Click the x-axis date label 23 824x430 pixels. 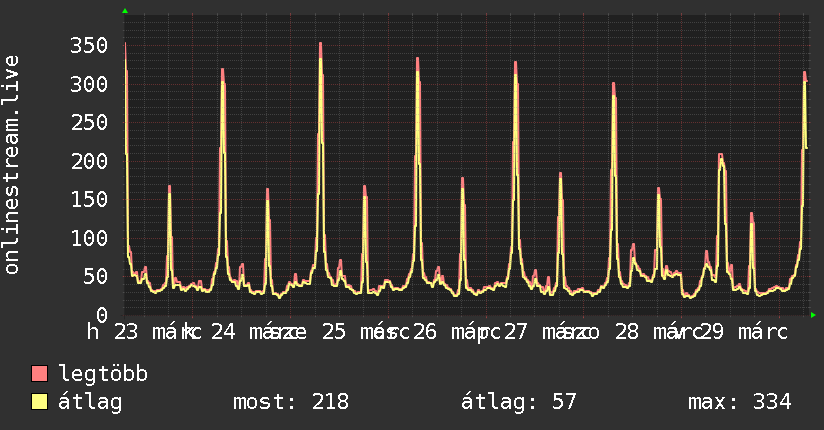(126, 332)
